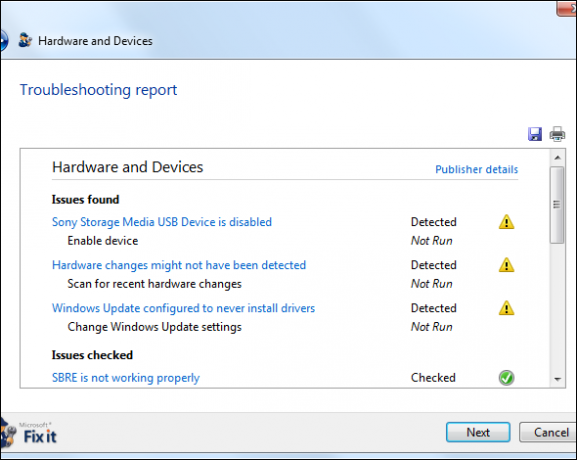Click the Next button
This screenshot has height=460, width=577.
(x=478, y=432)
